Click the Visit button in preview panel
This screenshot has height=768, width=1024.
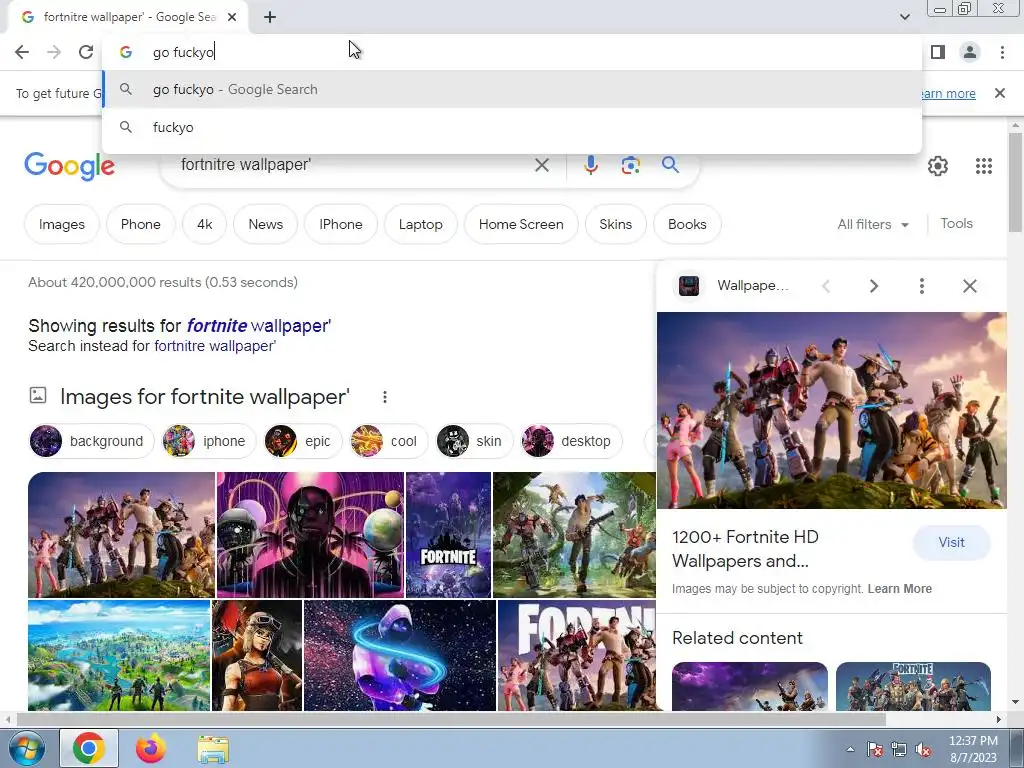pos(952,543)
